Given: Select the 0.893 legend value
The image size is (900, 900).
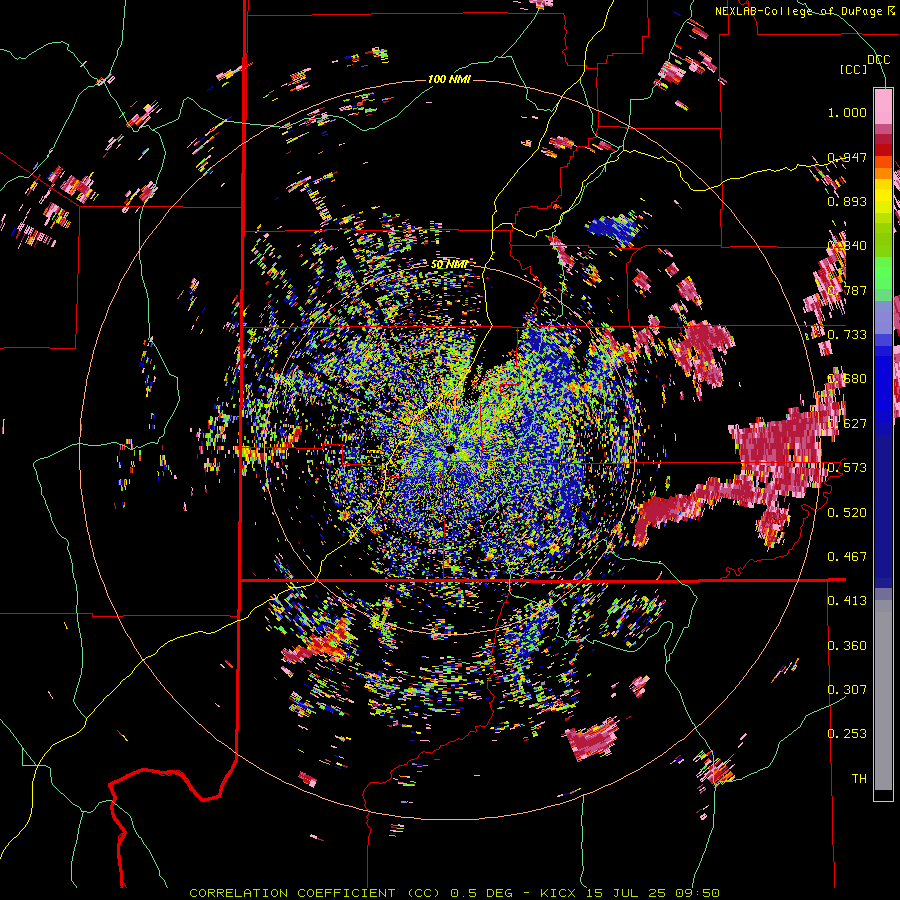Looking at the screenshot, I should tap(847, 201).
